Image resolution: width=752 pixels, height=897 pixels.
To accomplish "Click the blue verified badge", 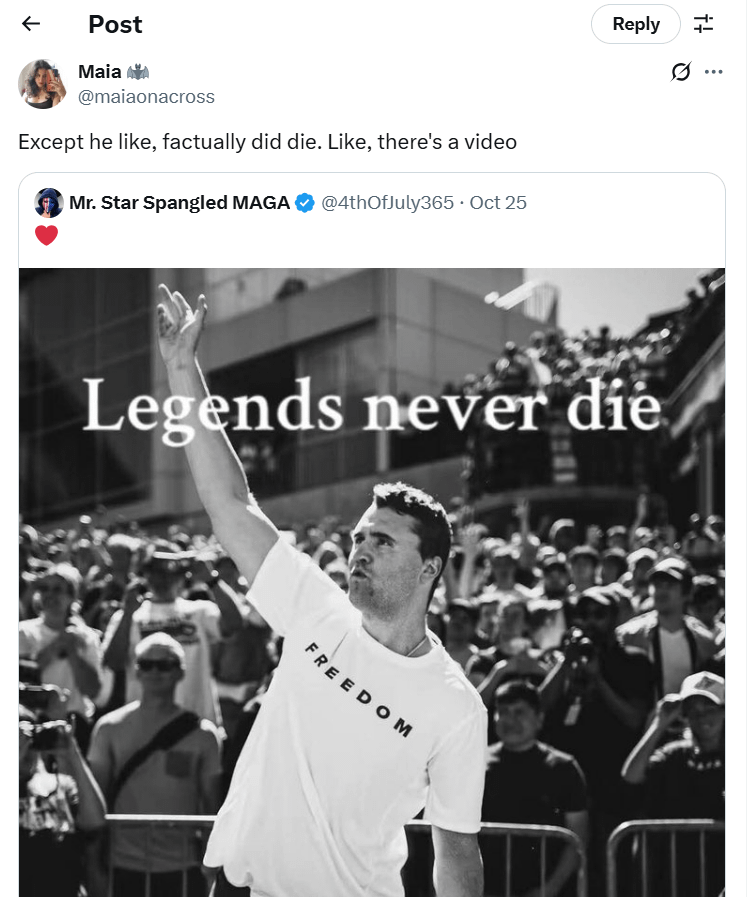I will point(304,203).
